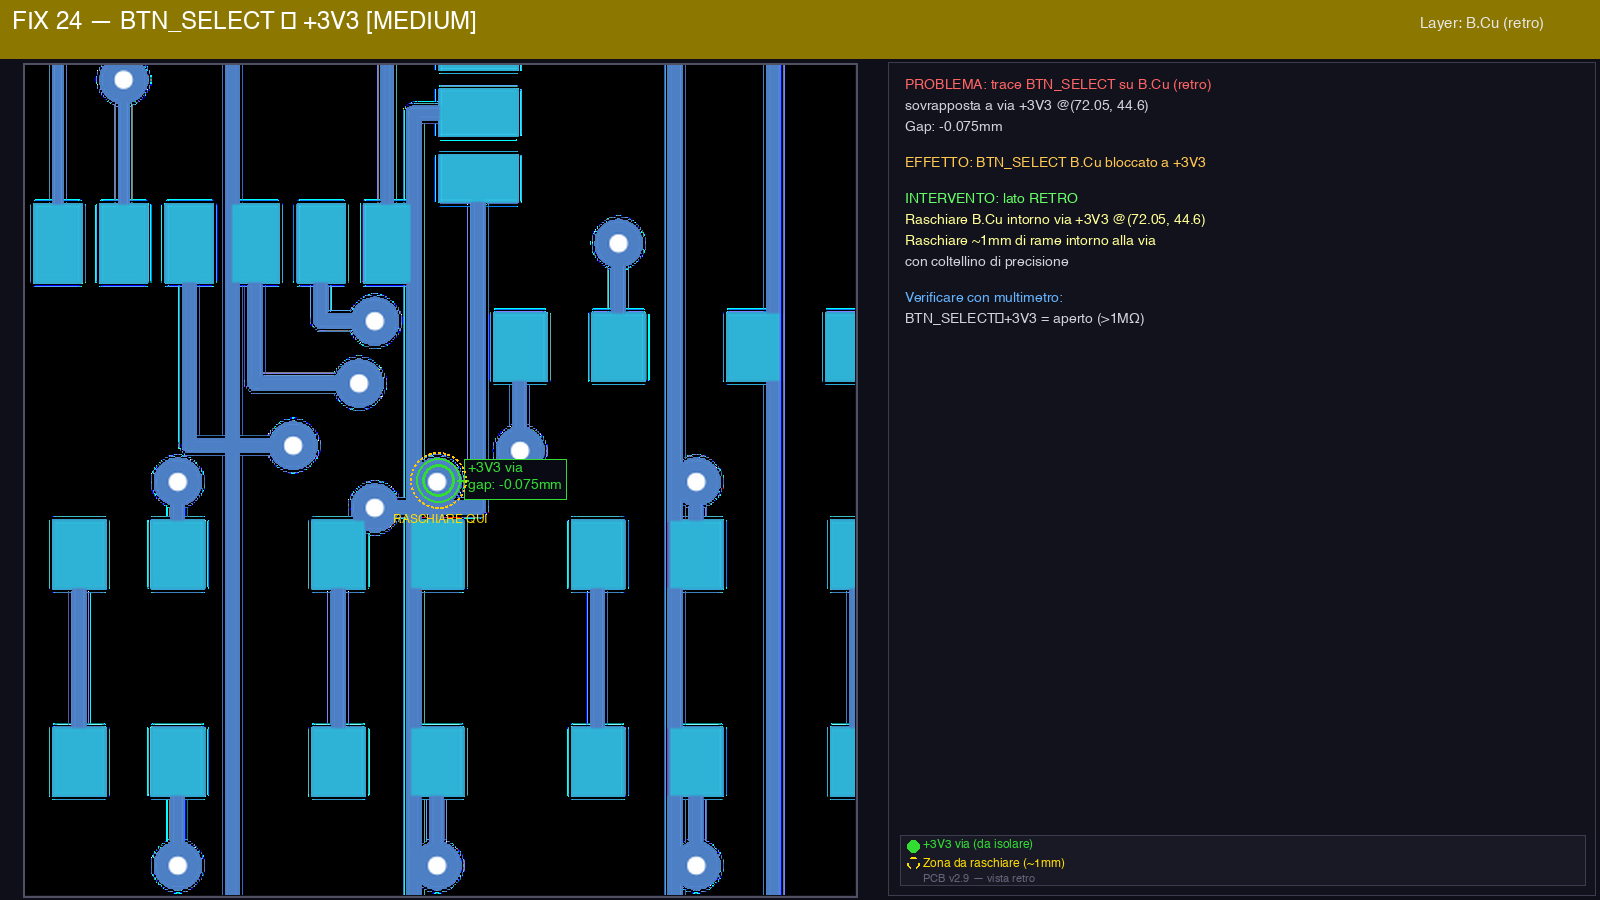Viewport: 1600px width, 900px height.
Task: Click 'con coltellino di precisione' instruction line
Action: (x=986, y=261)
